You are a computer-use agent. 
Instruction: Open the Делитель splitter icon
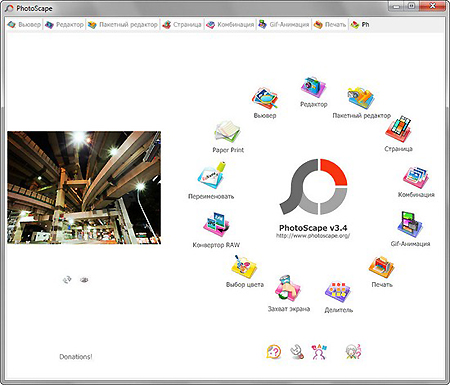tap(338, 292)
